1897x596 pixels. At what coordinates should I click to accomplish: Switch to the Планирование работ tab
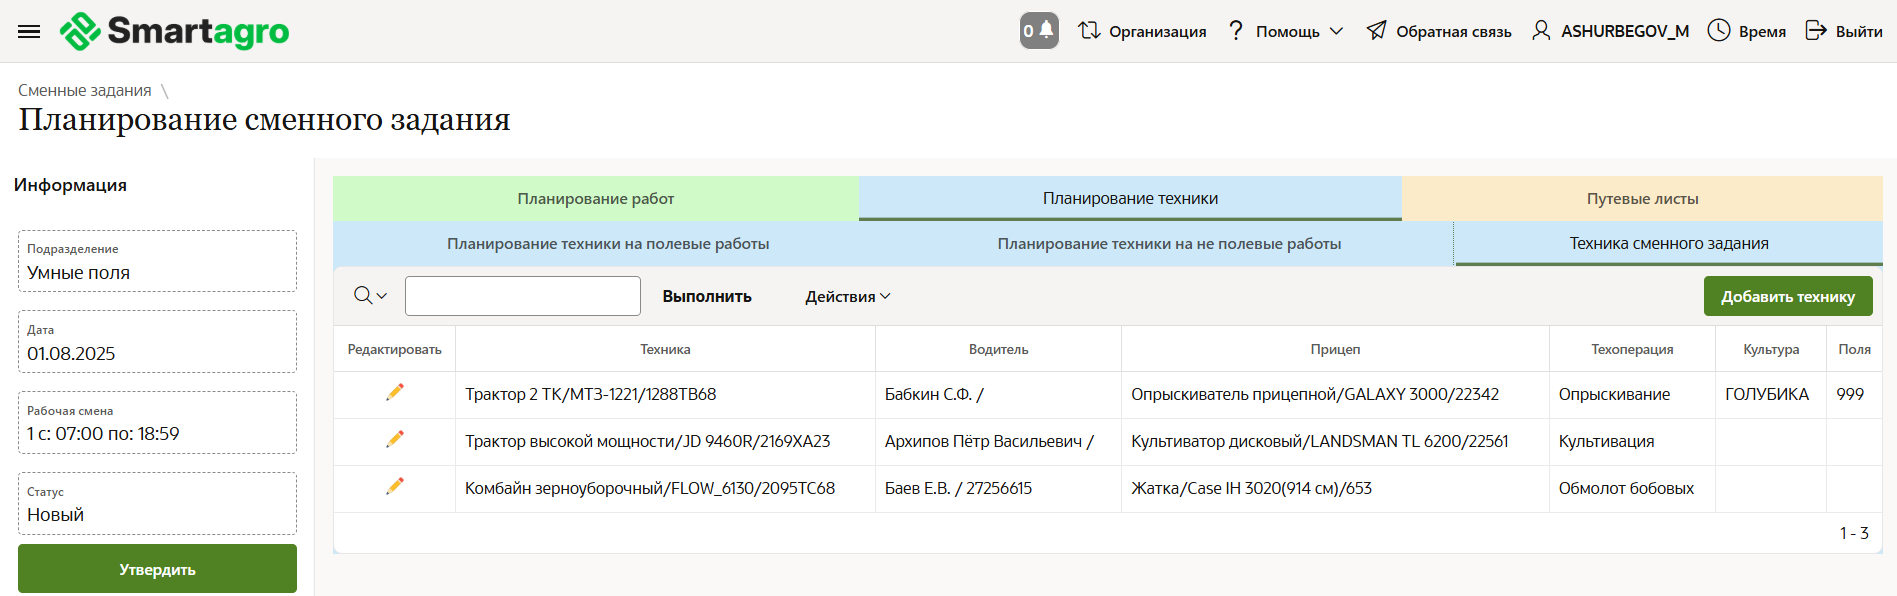pos(595,199)
